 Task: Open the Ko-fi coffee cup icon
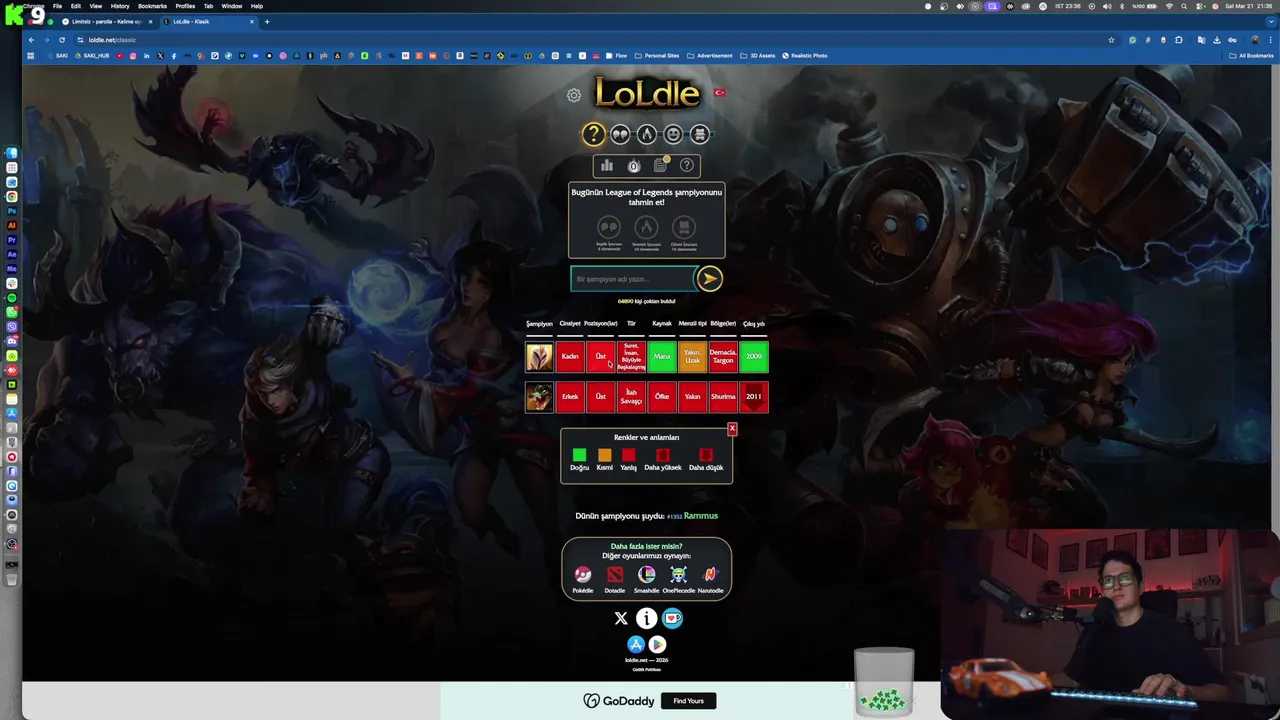(x=673, y=619)
